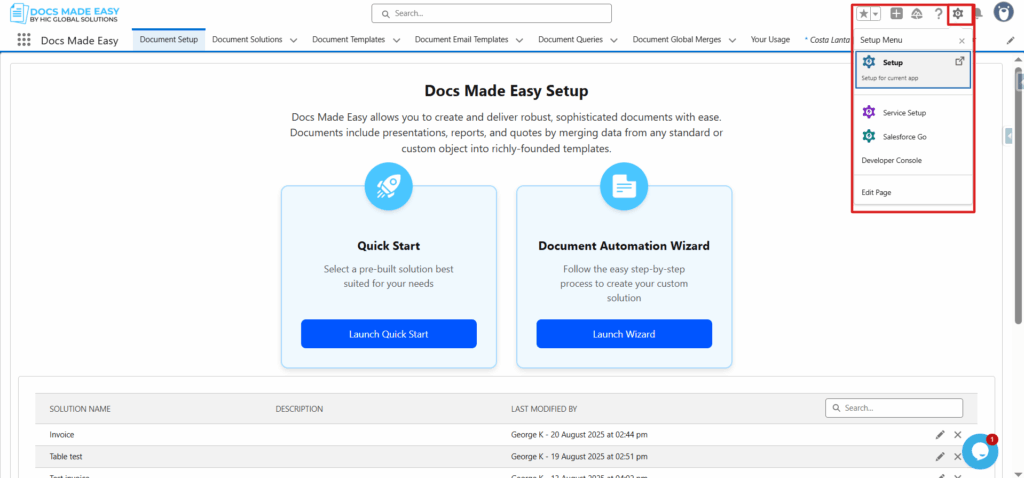The image size is (1024, 478).
Task: Expand the Document Templates chevron
Action: point(396,40)
